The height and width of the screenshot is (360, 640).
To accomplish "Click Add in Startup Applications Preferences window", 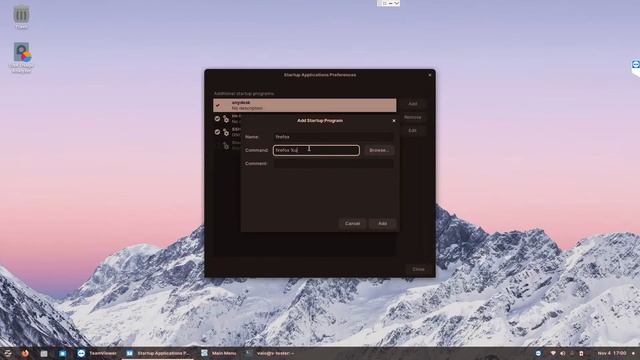I will [413, 104].
